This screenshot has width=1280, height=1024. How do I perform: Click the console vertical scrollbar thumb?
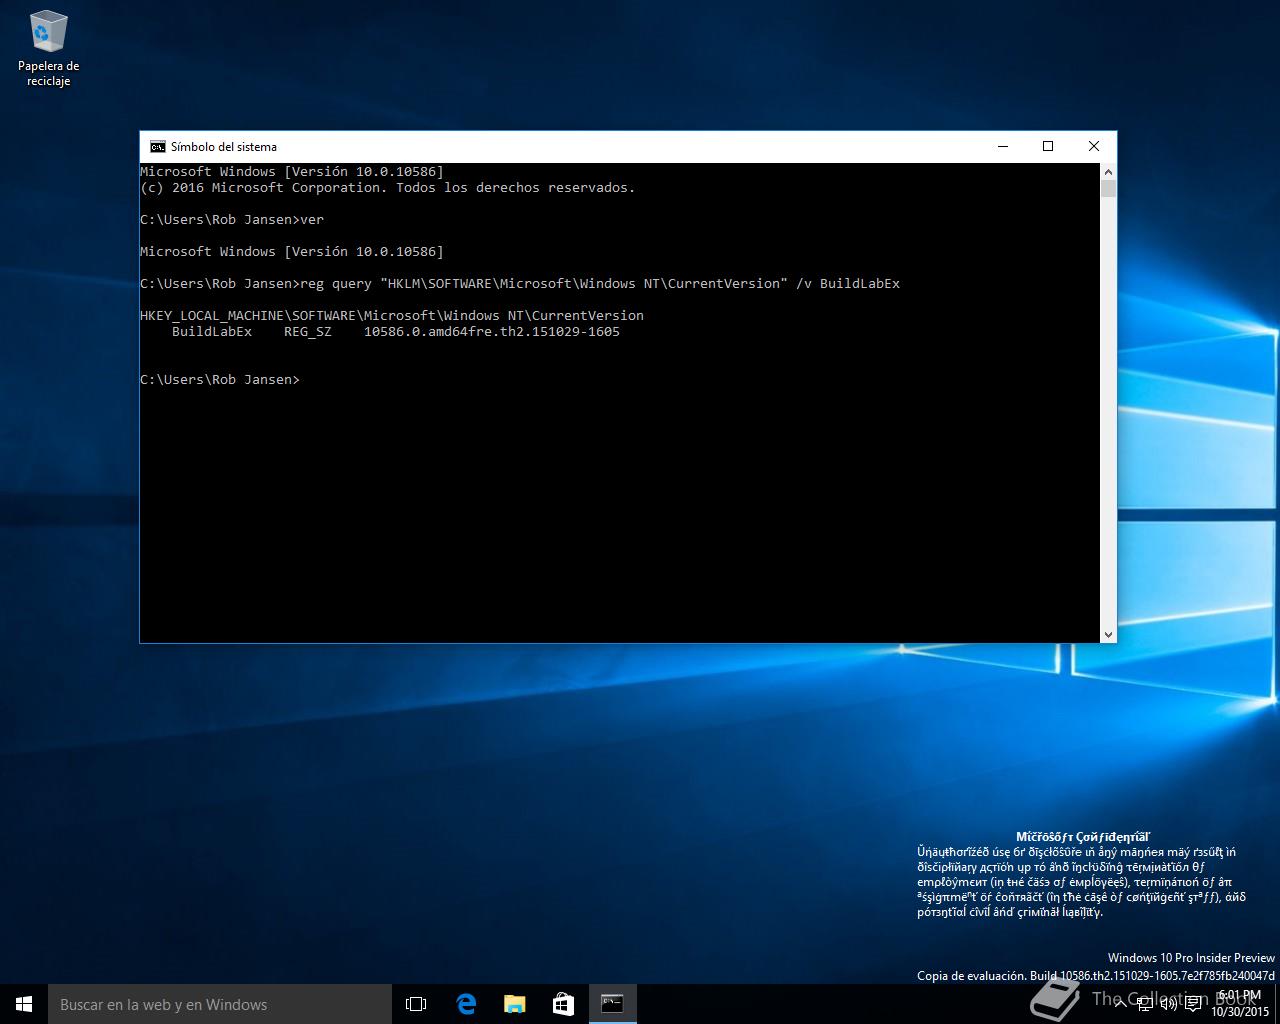click(x=1108, y=189)
